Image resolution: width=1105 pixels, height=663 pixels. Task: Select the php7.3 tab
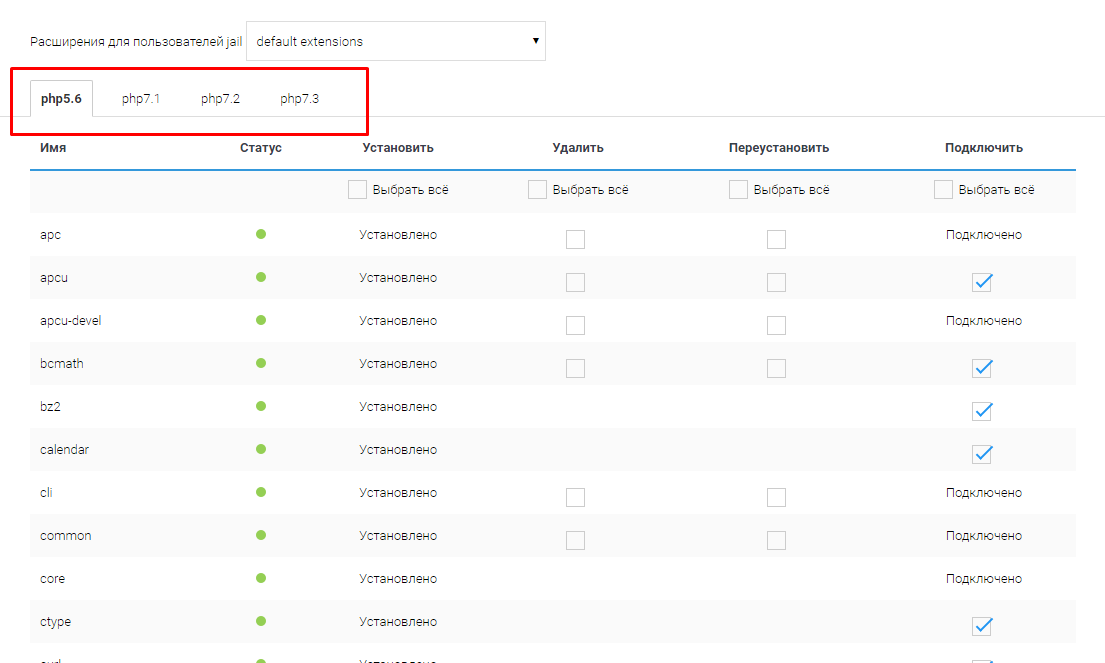pyautogui.click(x=299, y=99)
